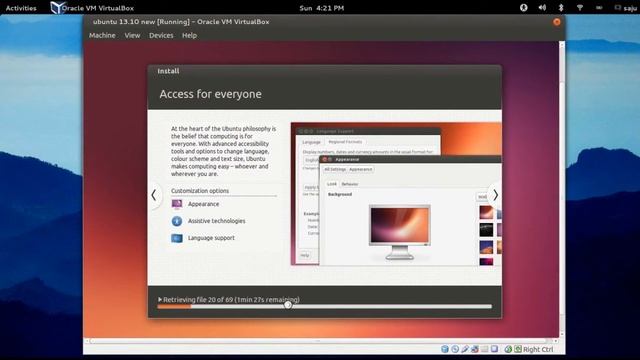The height and width of the screenshot is (360, 640).
Task: Open the clock showing Sun 4:21 PM
Action: coord(322,8)
